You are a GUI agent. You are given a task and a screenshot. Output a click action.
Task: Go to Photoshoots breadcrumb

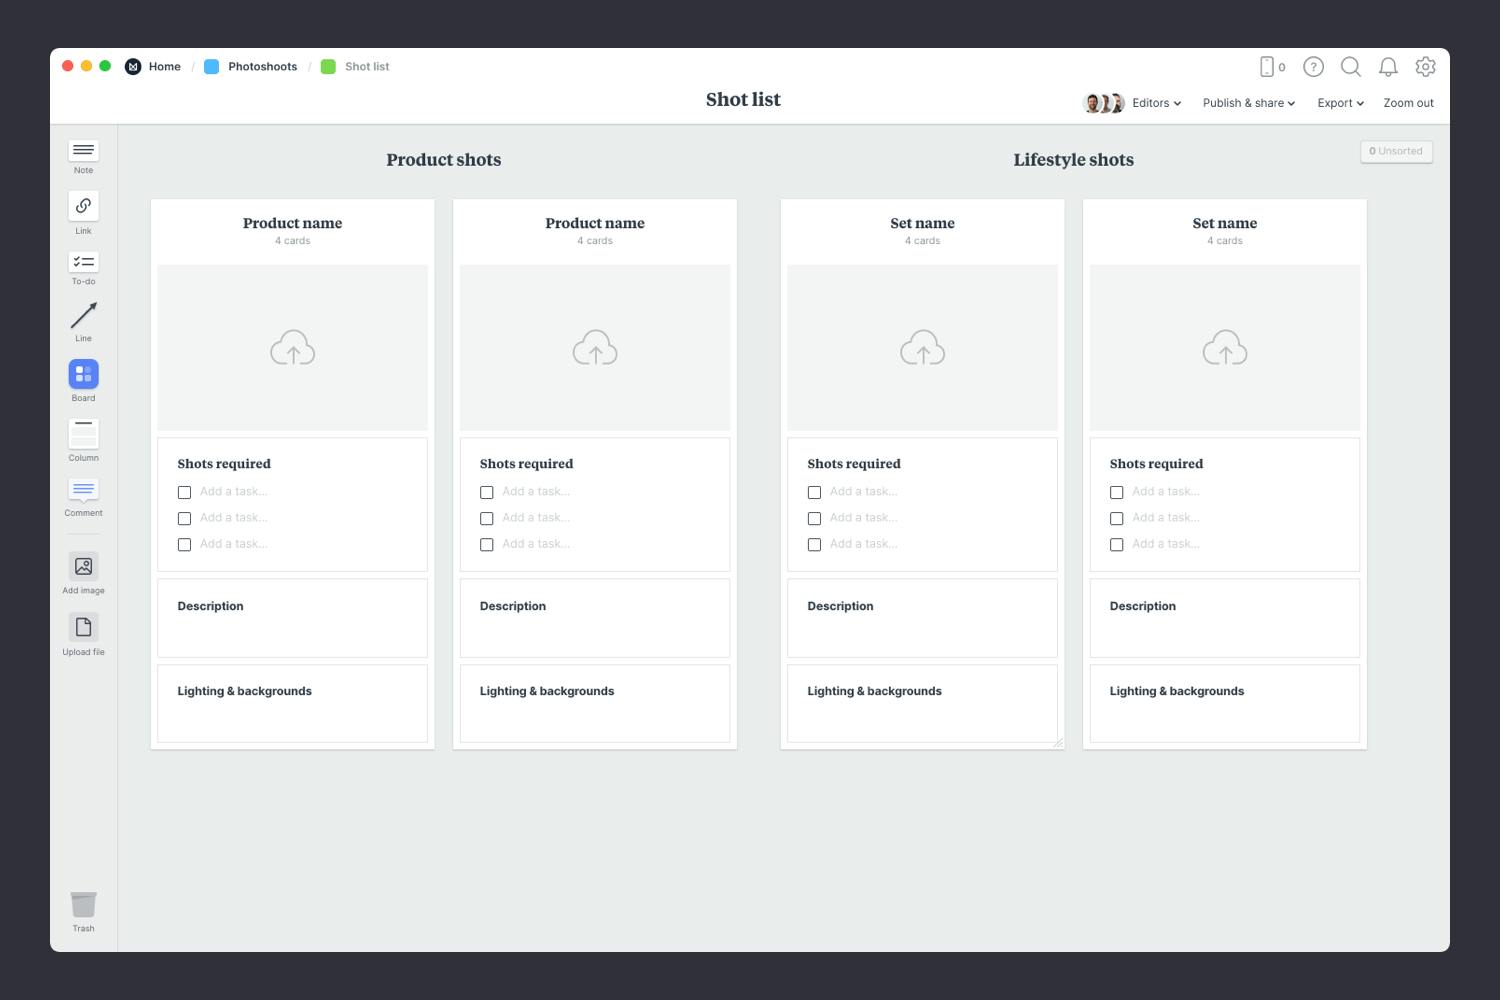pos(262,67)
